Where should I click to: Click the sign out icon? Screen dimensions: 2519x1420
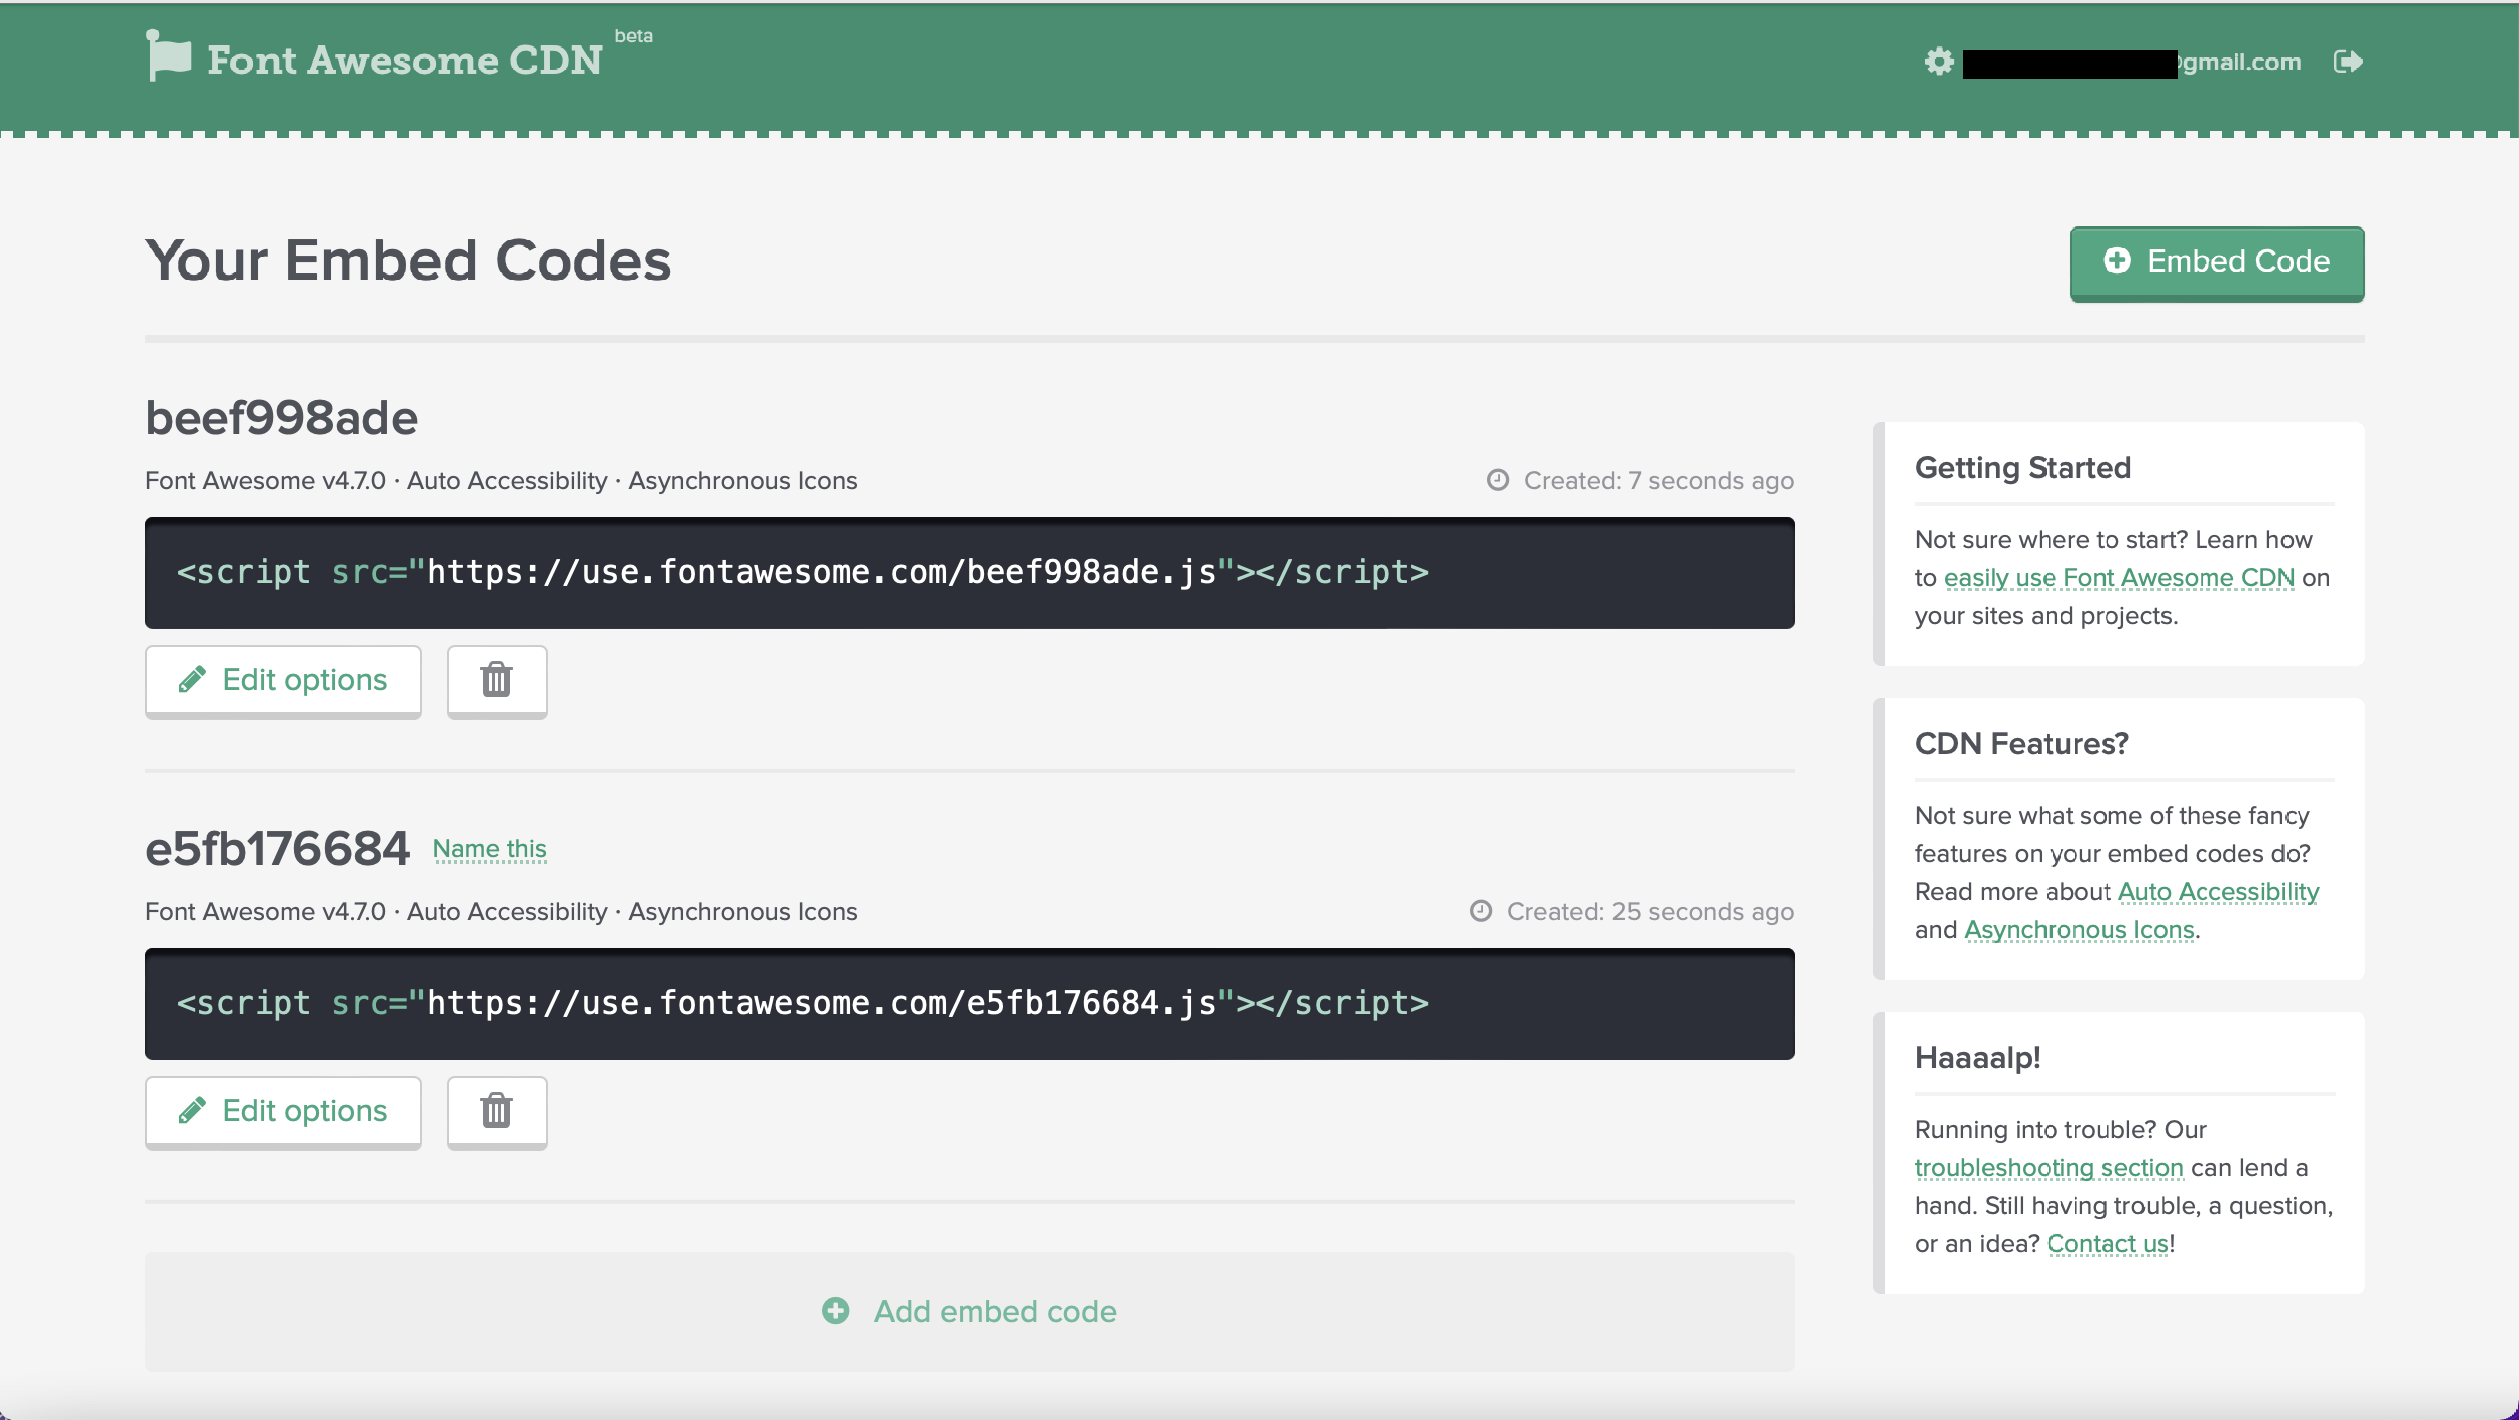pos(2348,62)
